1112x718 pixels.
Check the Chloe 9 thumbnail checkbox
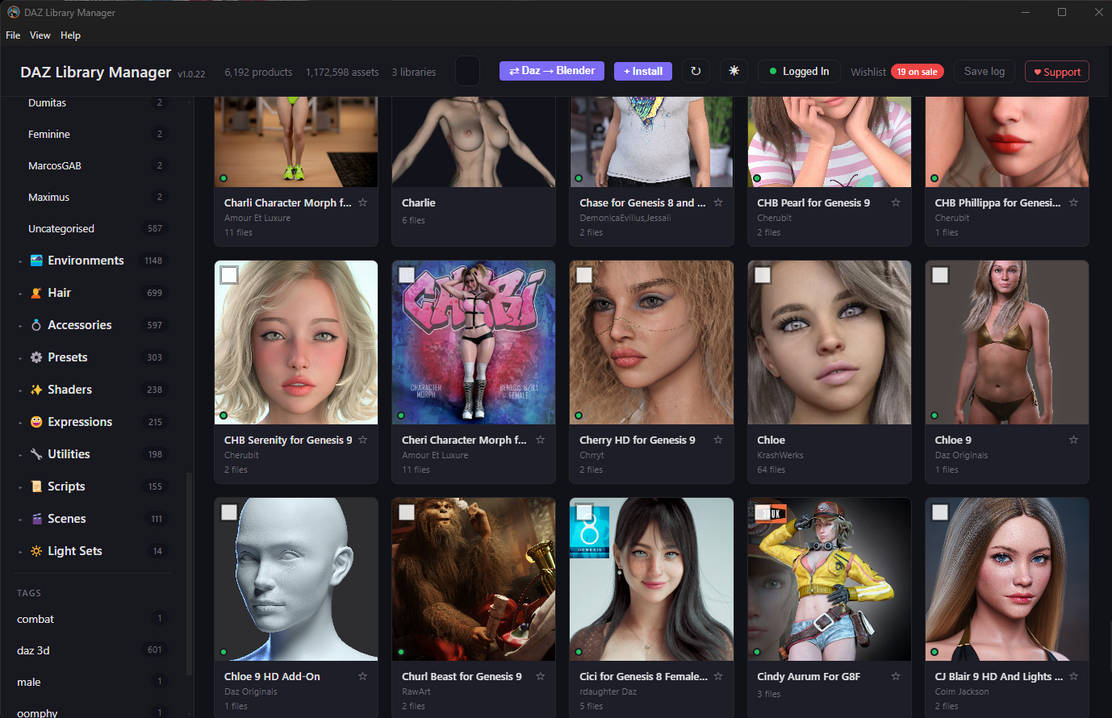coord(940,275)
